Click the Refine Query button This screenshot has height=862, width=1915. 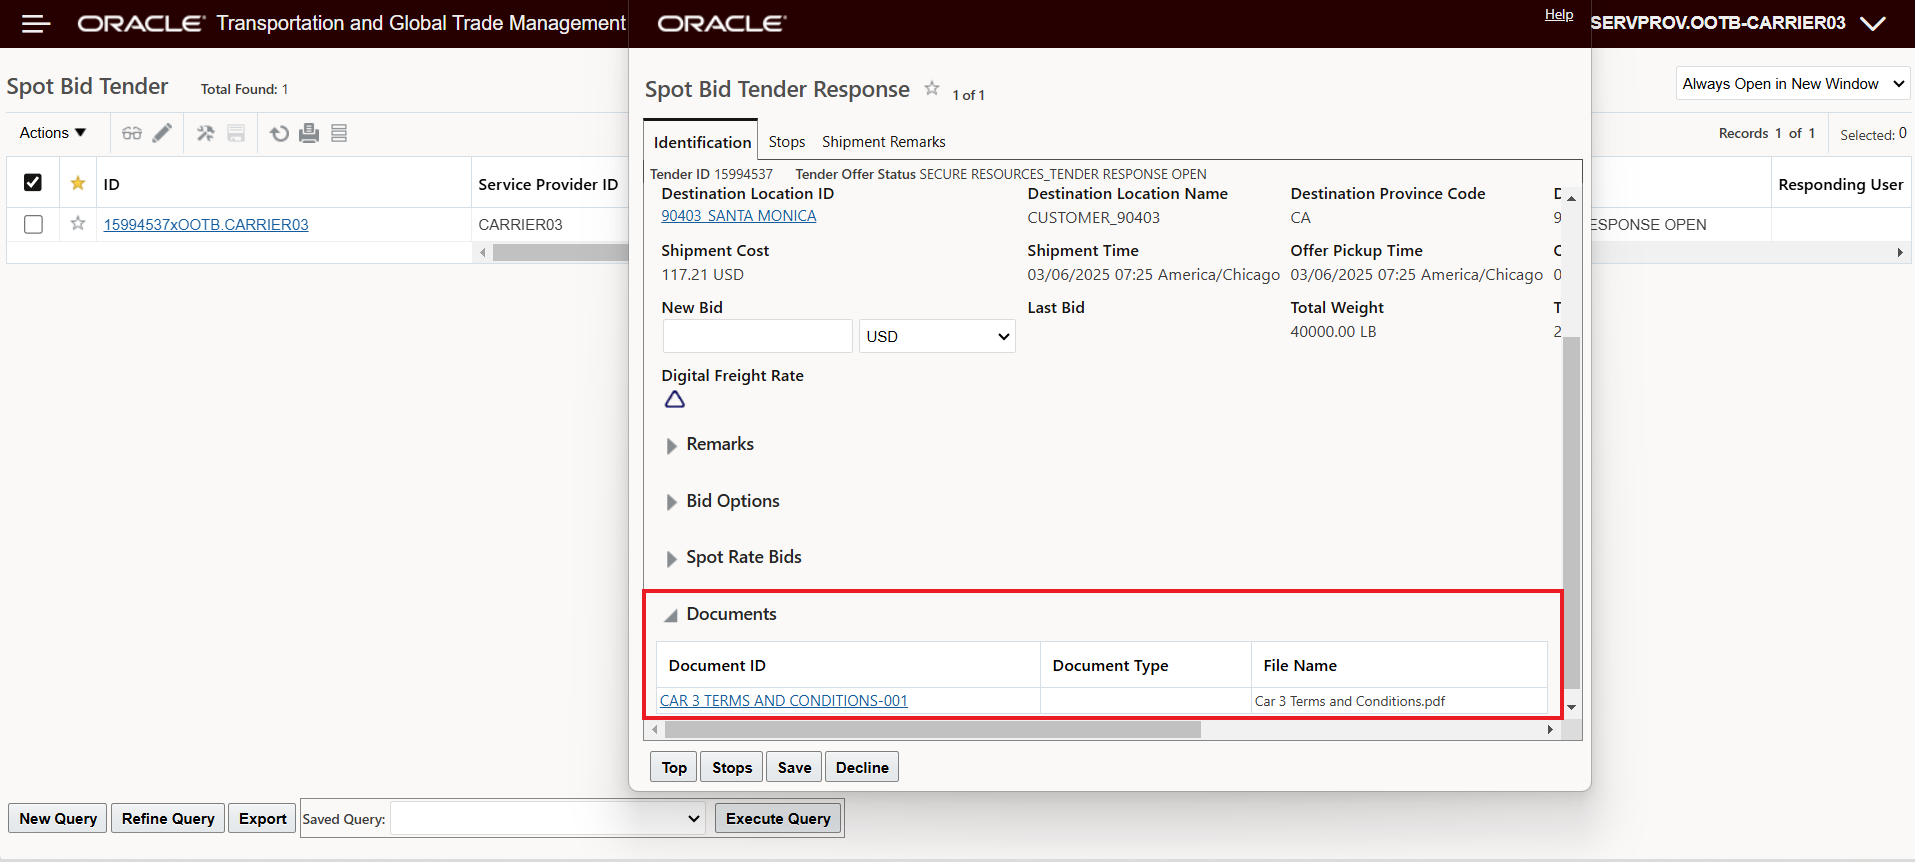(168, 818)
